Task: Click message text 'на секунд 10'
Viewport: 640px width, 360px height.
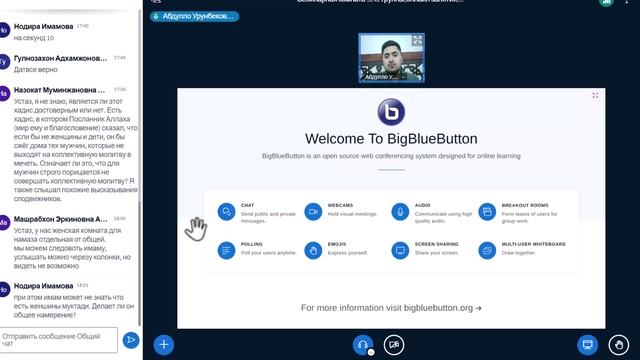Action: (34, 38)
